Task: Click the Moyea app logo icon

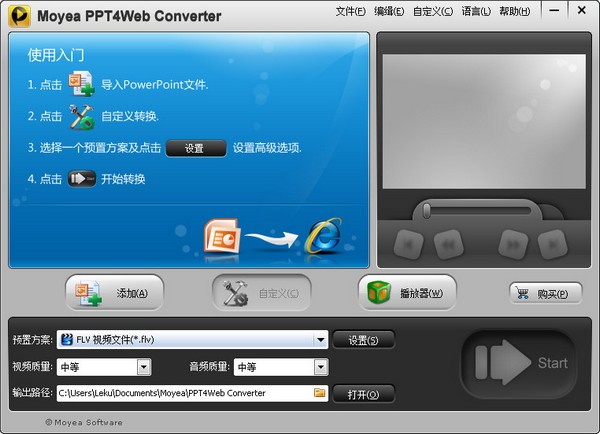Action: click(x=20, y=16)
